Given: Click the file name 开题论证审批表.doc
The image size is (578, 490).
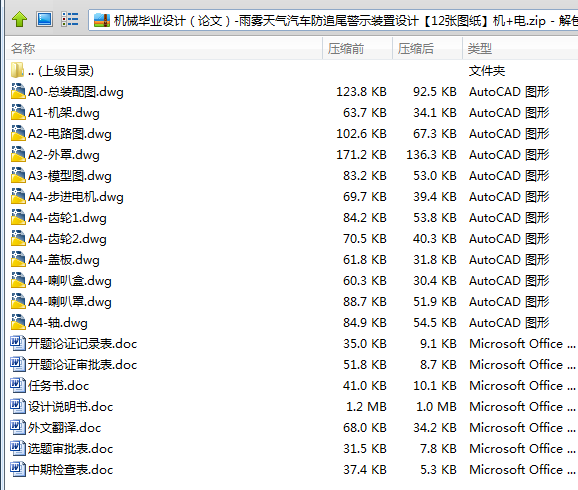Looking at the screenshot, I should click(x=83, y=365).
